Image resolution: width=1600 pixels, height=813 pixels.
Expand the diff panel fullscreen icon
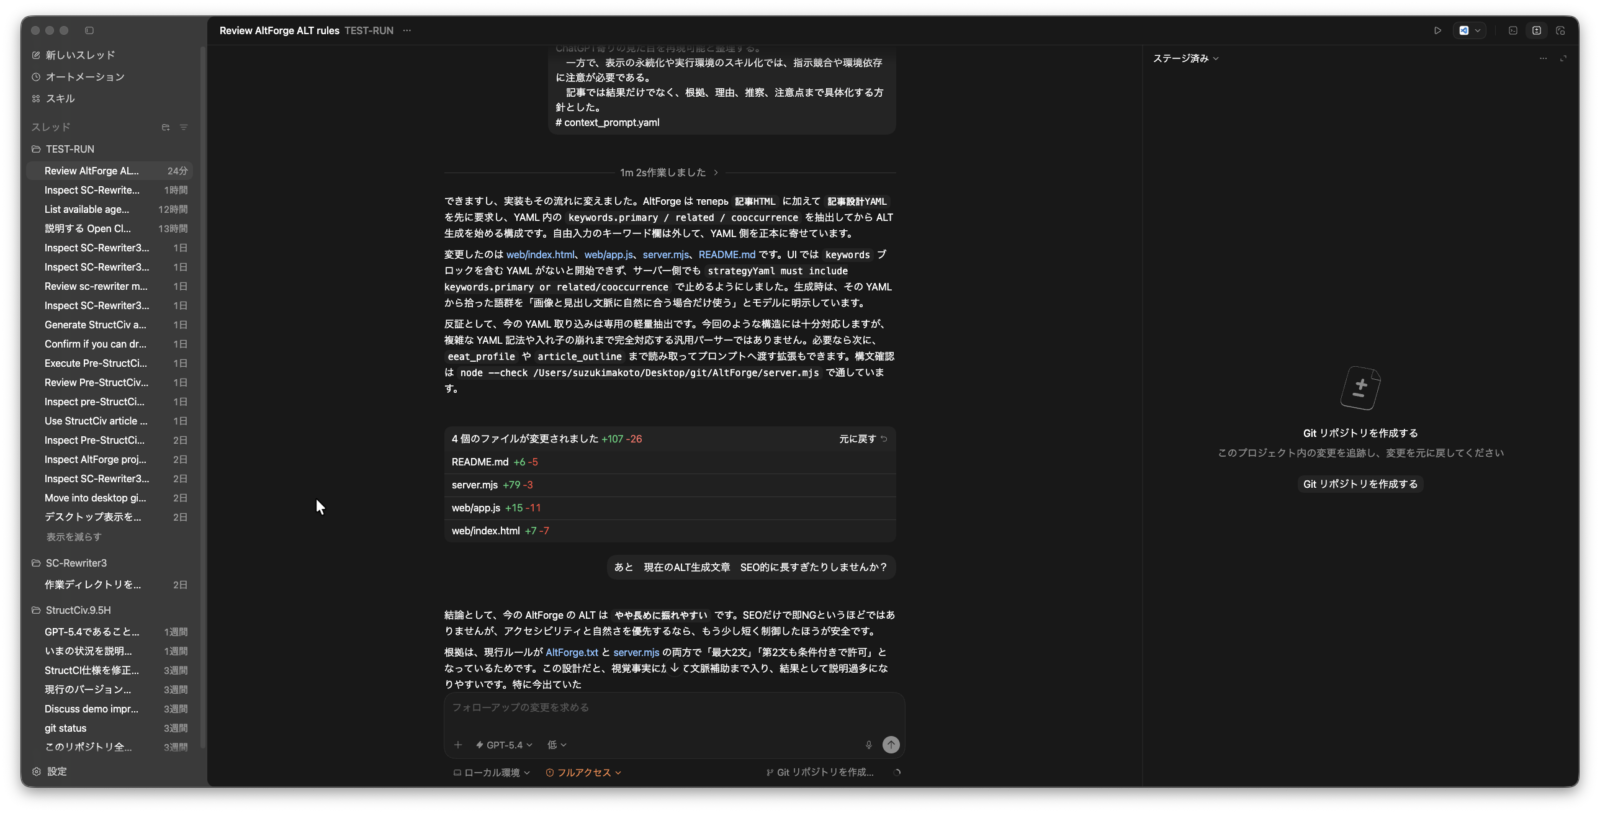(x=1563, y=59)
